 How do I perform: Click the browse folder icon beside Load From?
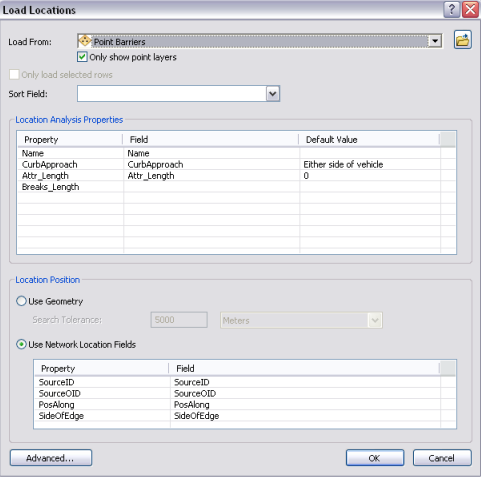click(463, 40)
